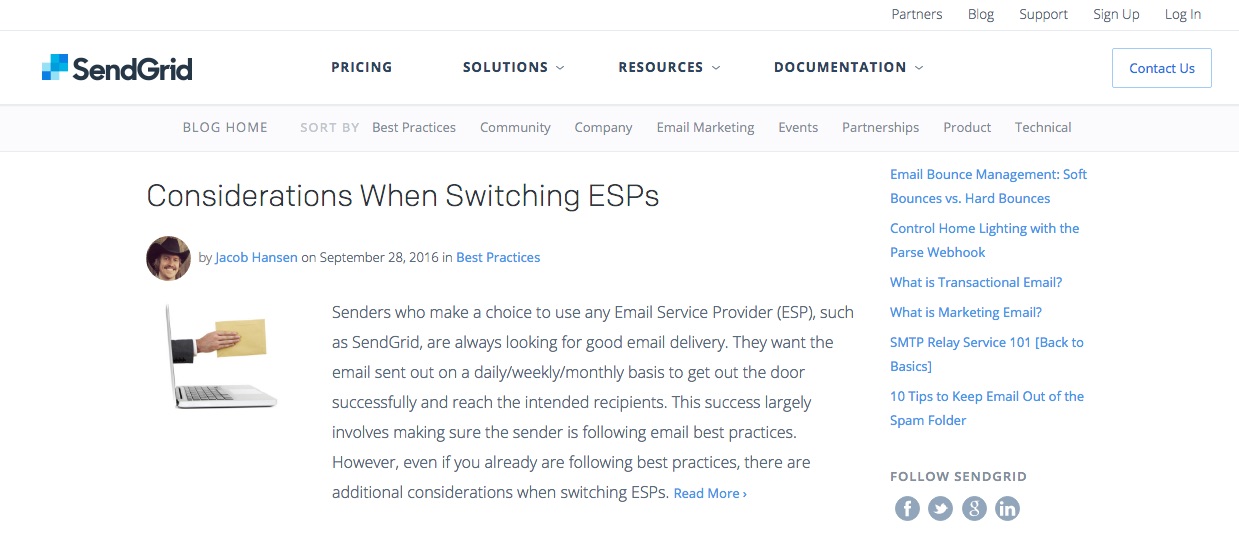Image resolution: width=1239 pixels, height=556 pixels.
Task: Open 'What is Transactional Email?' sidebar link
Action: pyautogui.click(x=976, y=283)
